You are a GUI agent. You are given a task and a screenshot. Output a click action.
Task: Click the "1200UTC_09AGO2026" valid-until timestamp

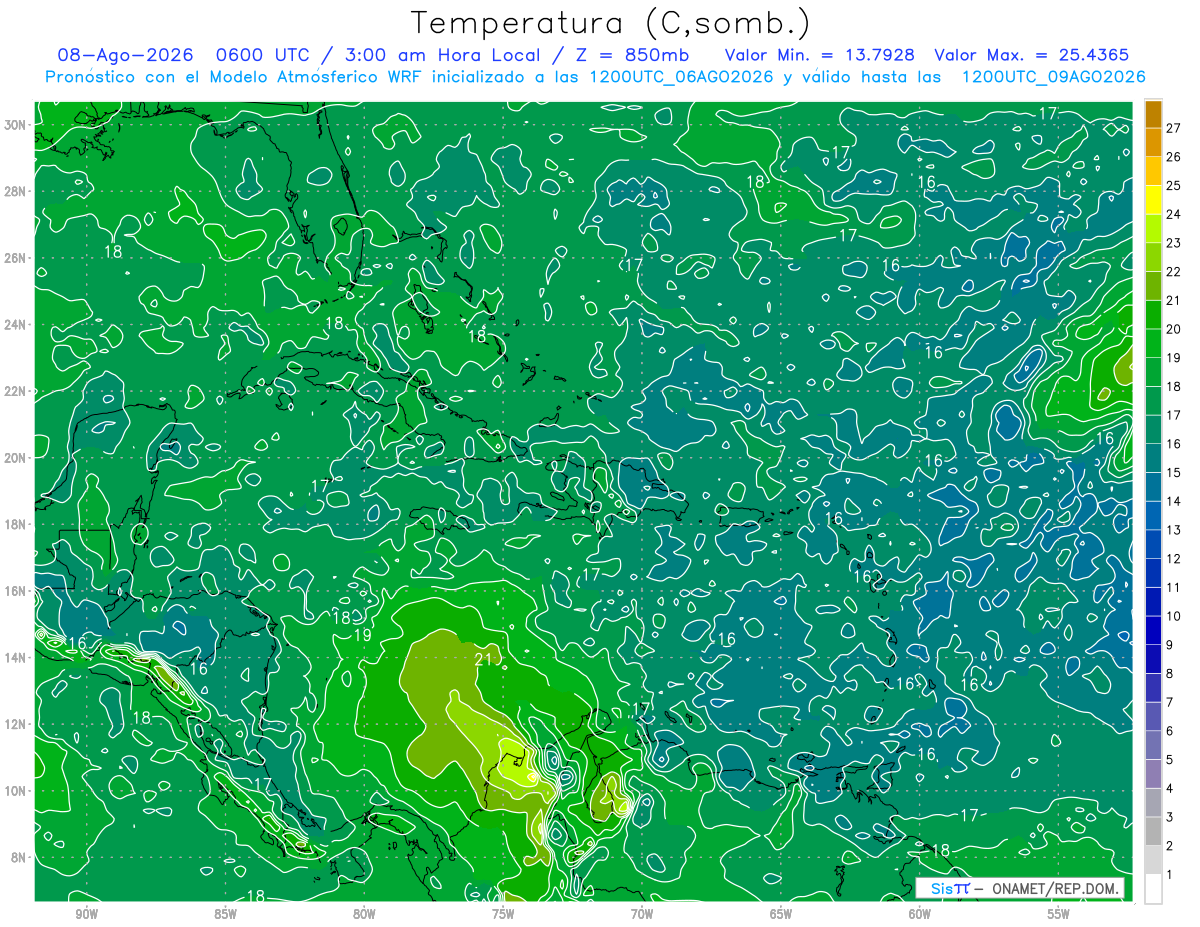coord(1053,77)
